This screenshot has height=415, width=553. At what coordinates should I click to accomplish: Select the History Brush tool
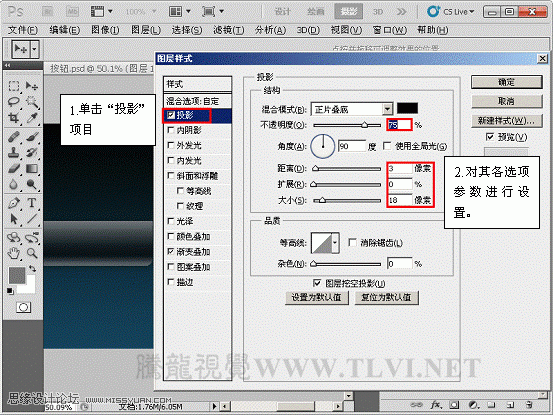pos(32,152)
